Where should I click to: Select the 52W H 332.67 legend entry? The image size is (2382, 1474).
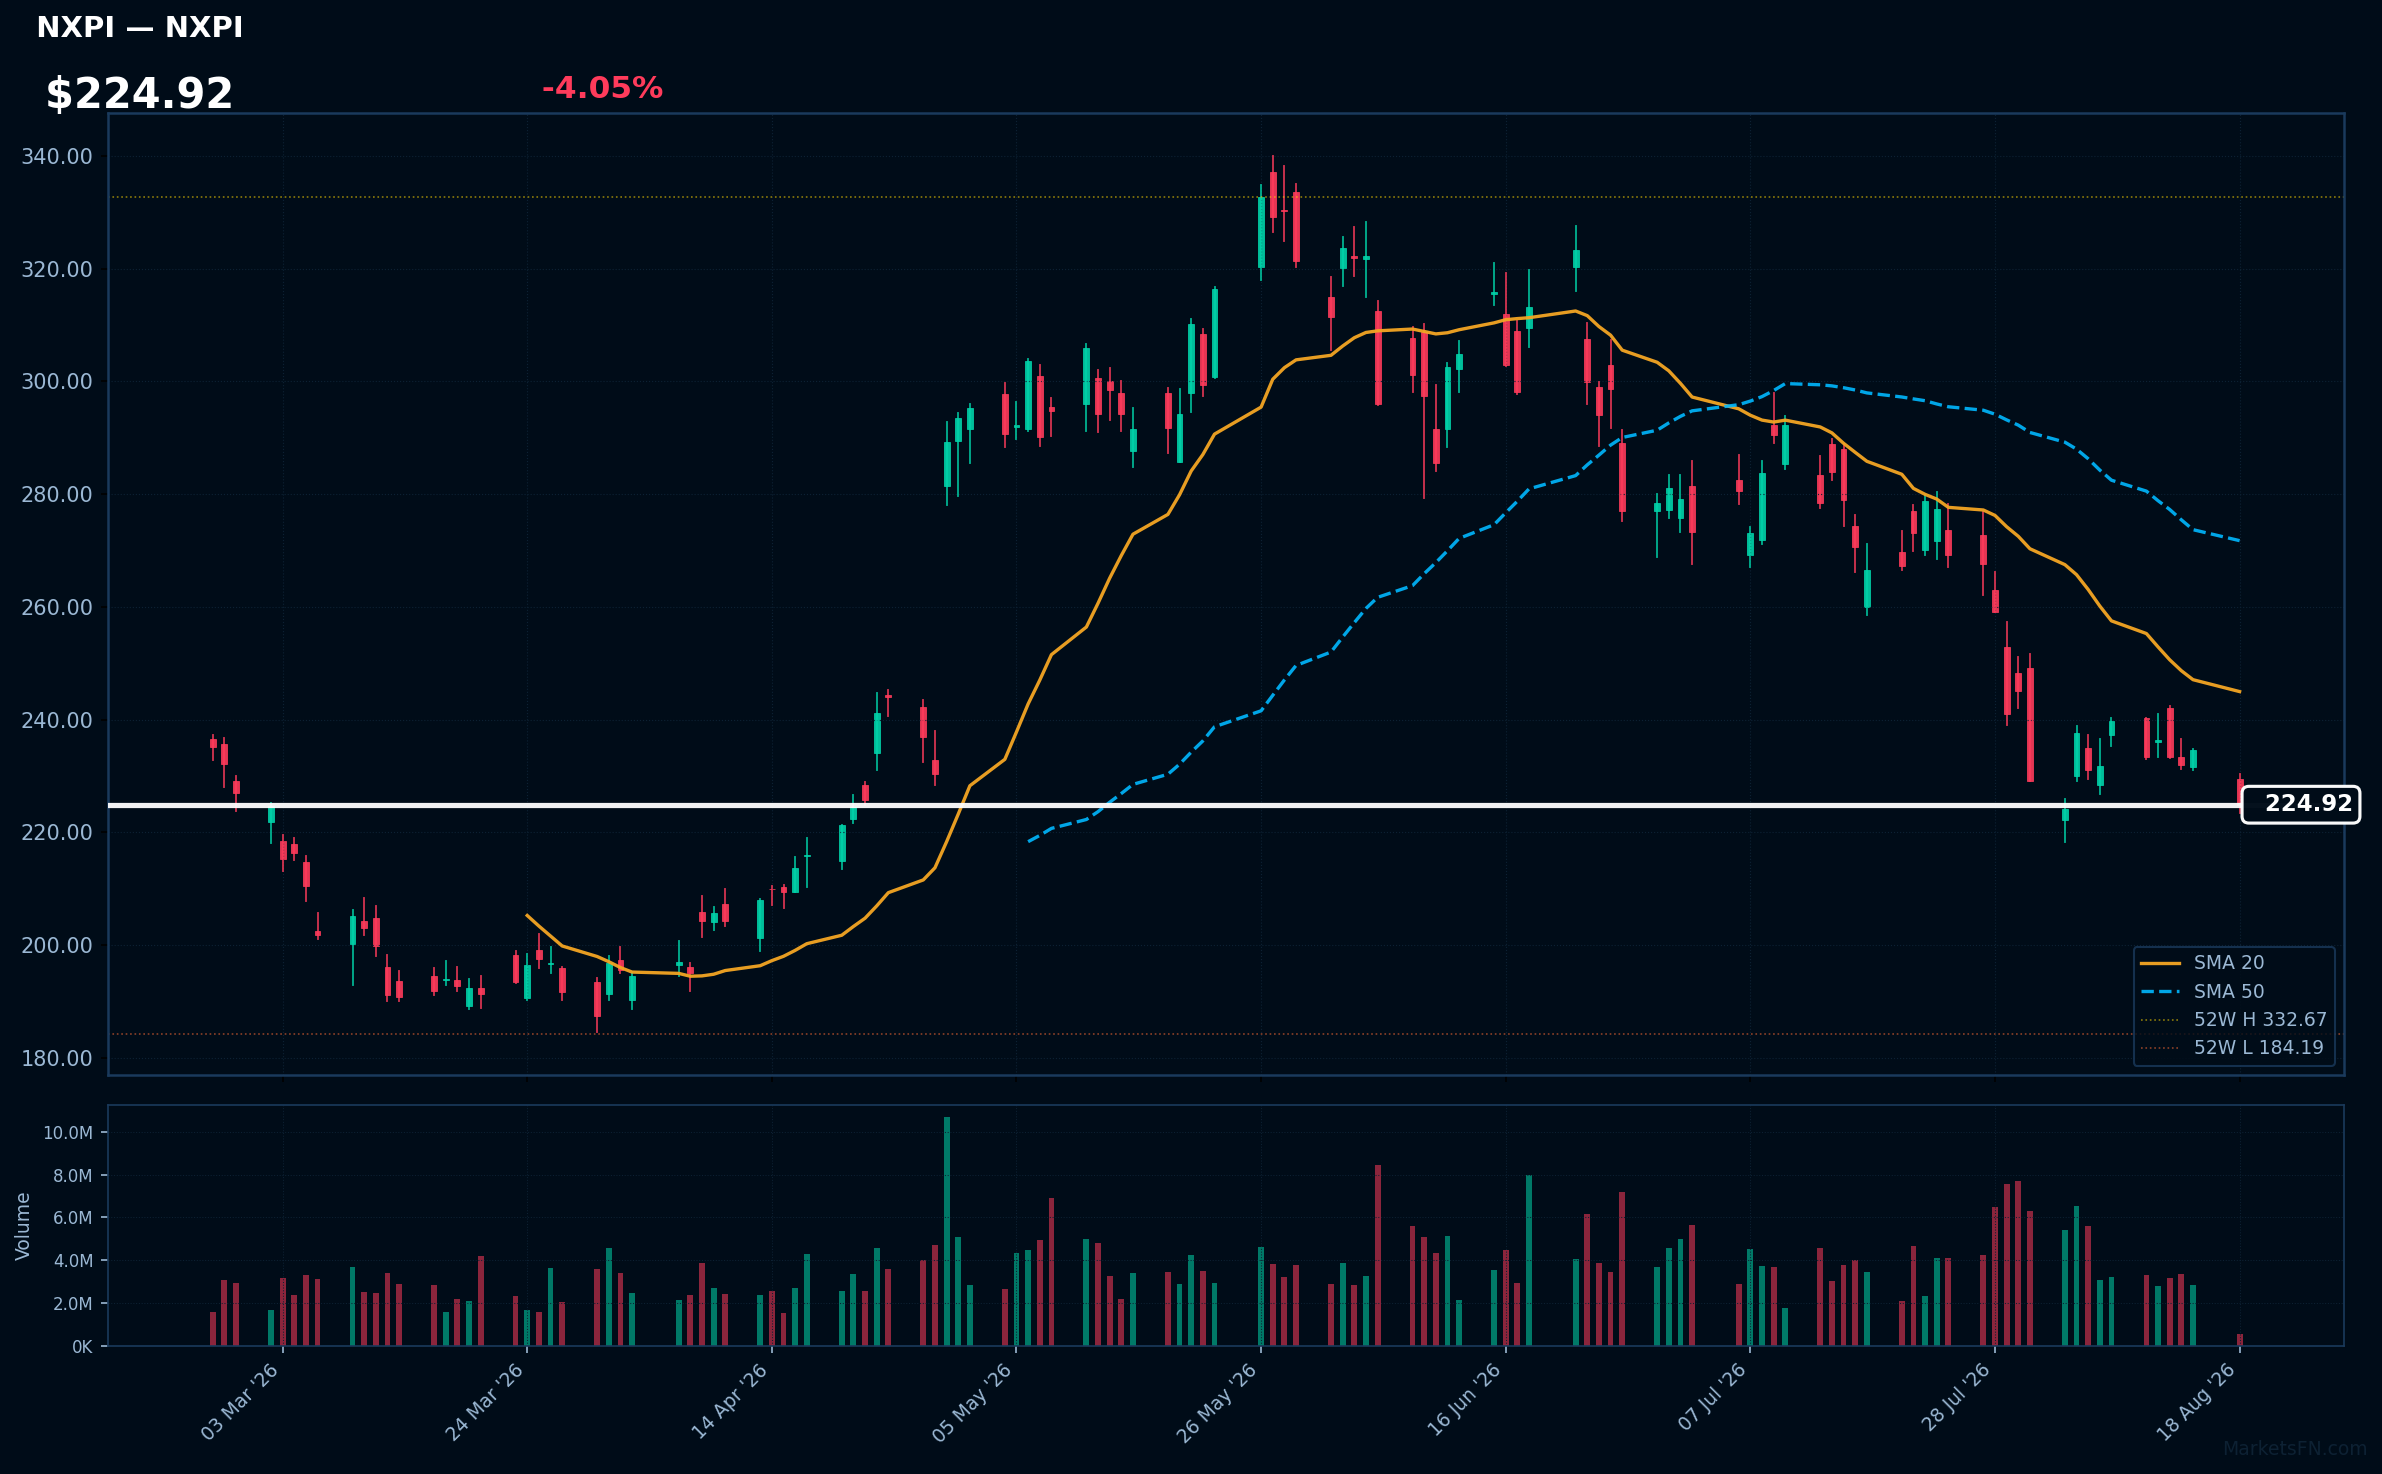click(2233, 1019)
